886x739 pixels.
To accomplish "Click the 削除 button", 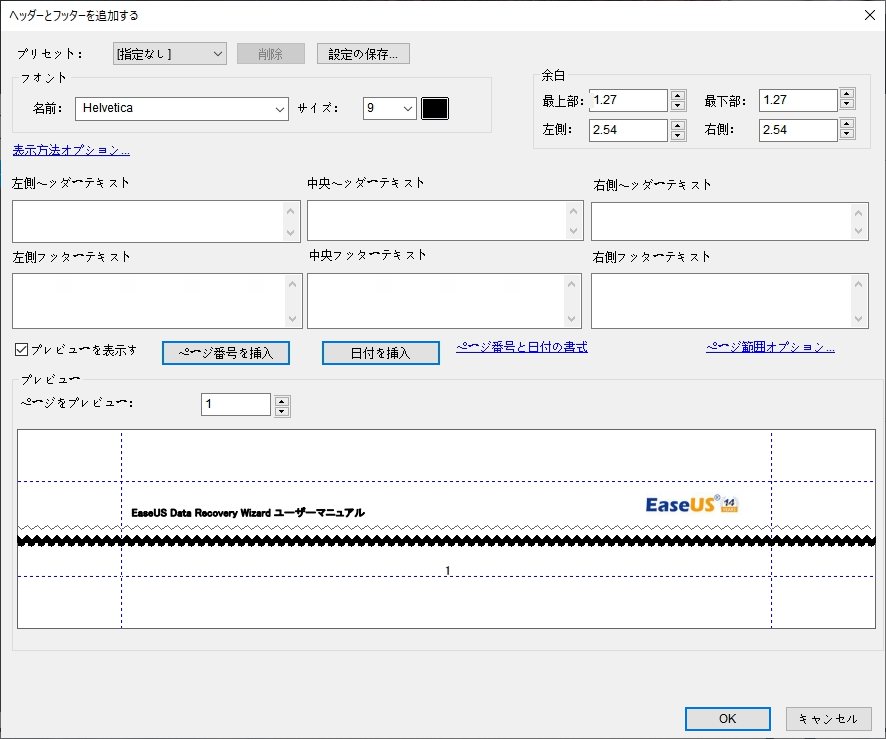I will click(x=270, y=53).
